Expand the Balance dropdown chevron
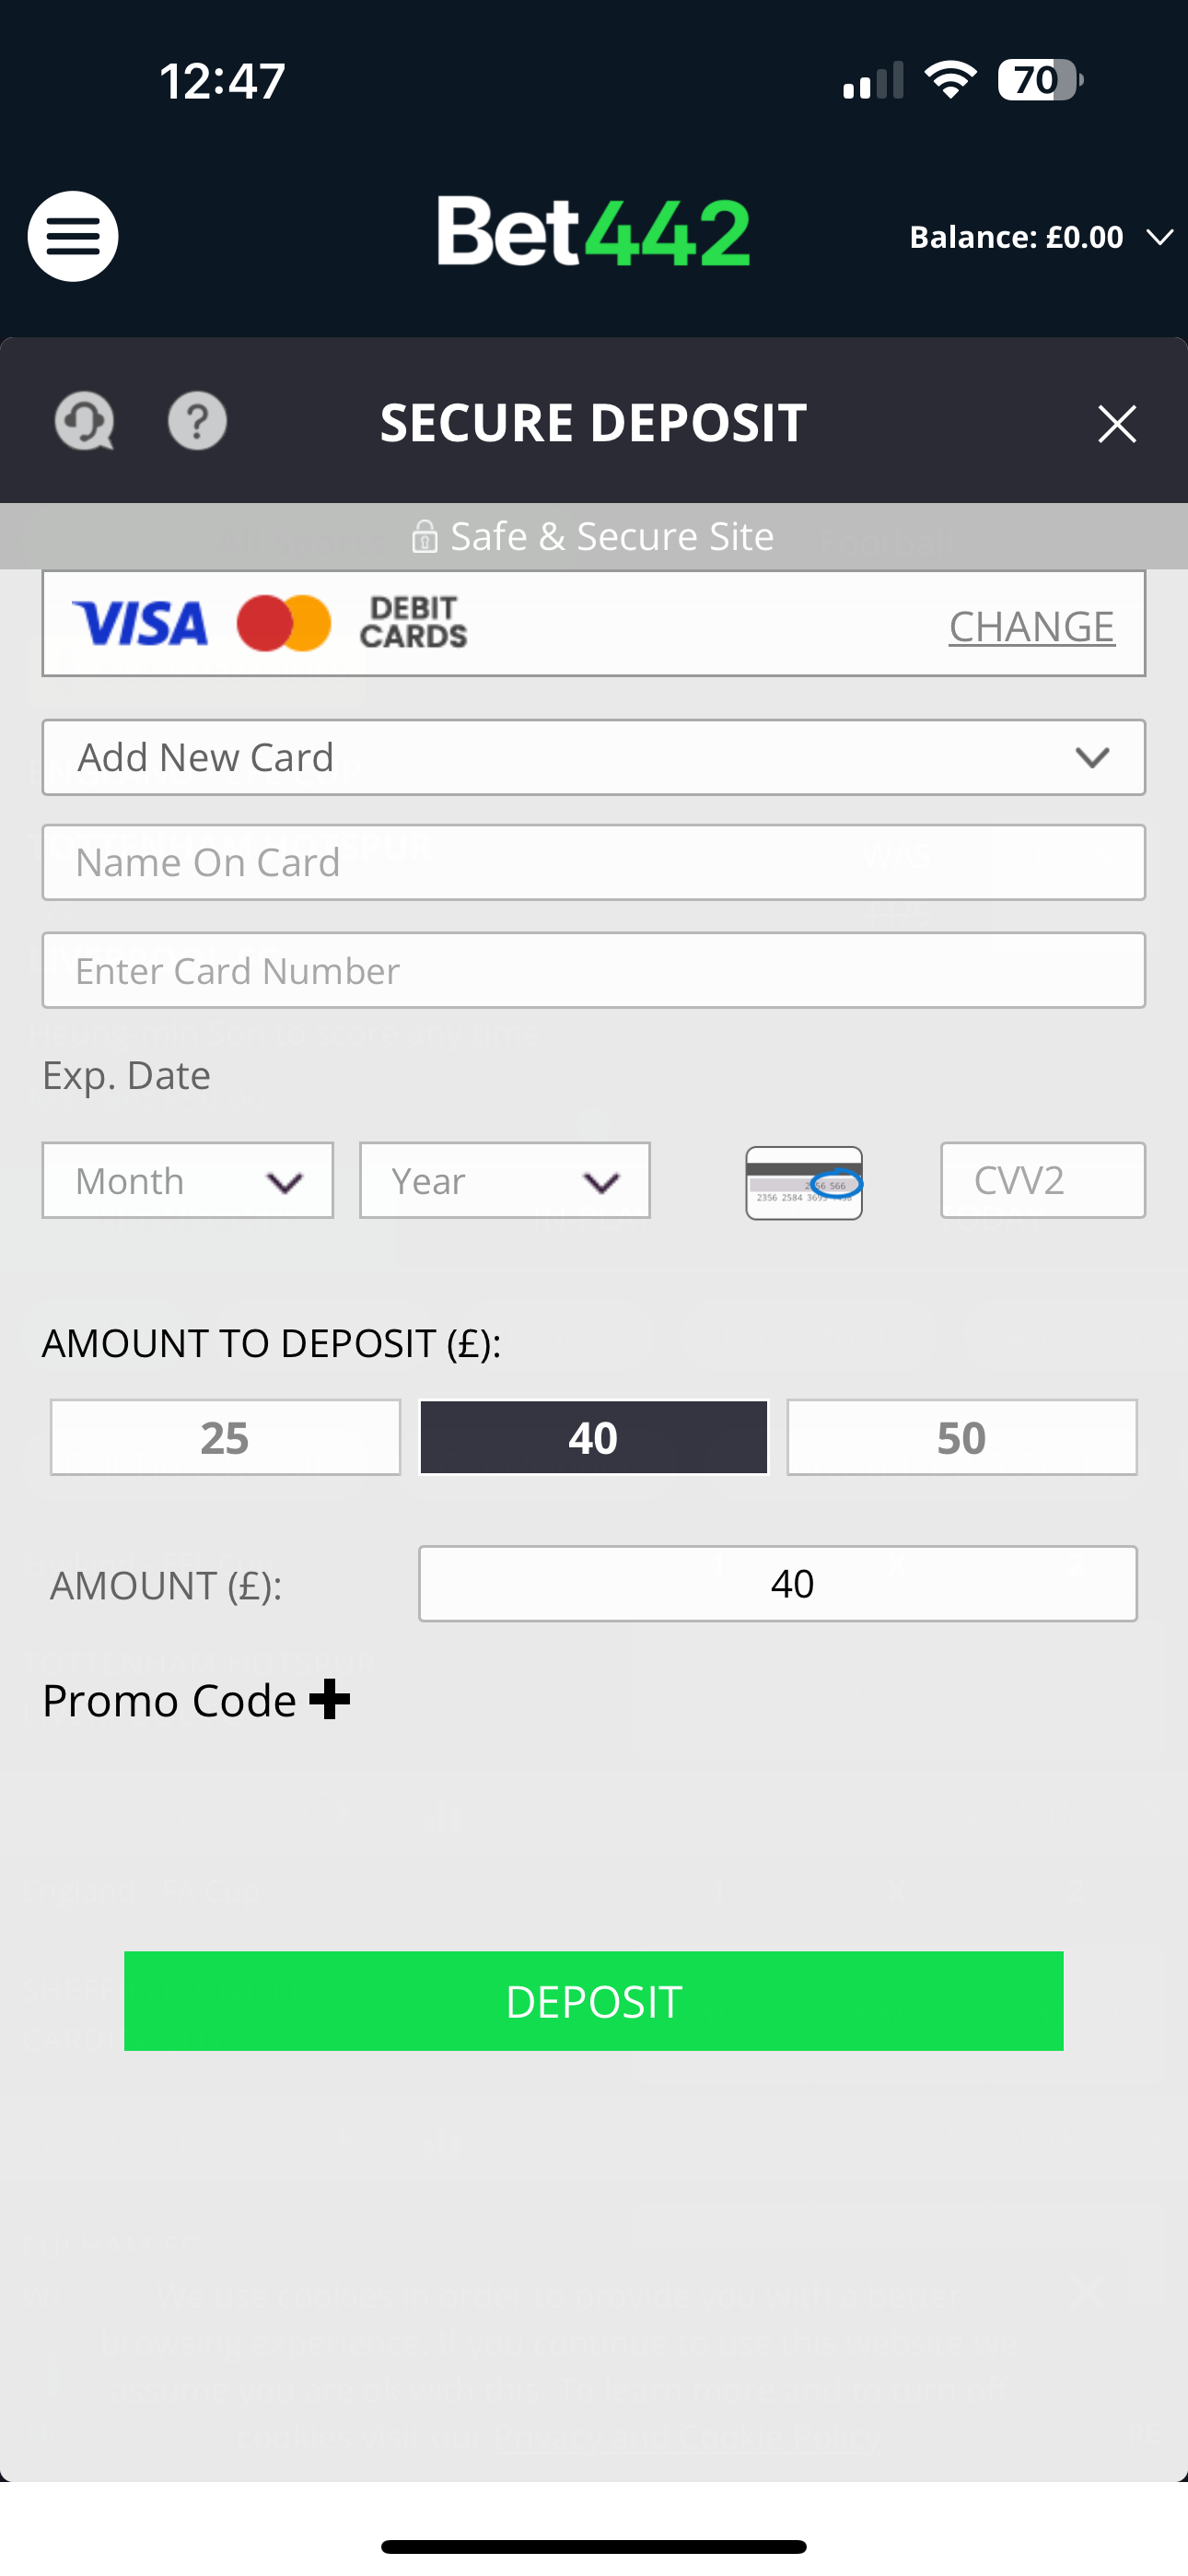This screenshot has height=2576, width=1188. [x=1160, y=237]
